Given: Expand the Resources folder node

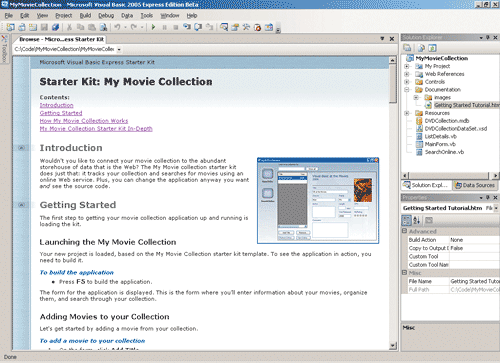Looking at the screenshot, I should (407, 113).
